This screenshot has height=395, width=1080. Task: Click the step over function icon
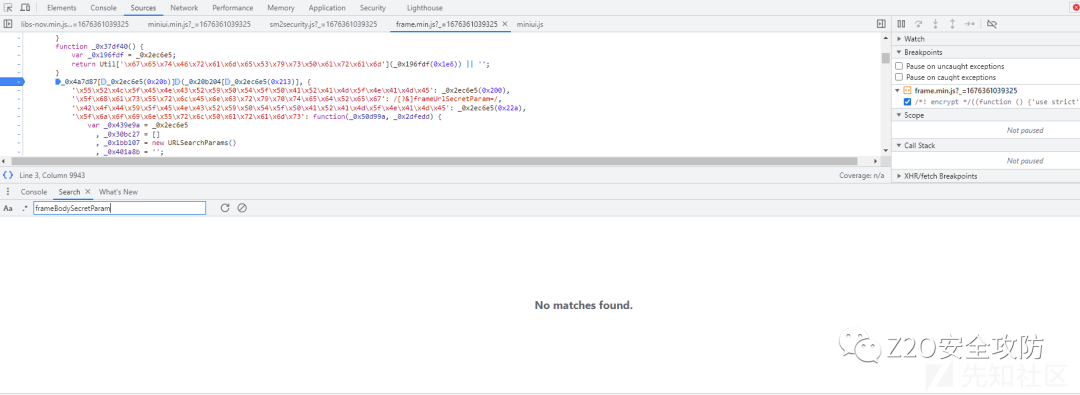(x=919, y=24)
